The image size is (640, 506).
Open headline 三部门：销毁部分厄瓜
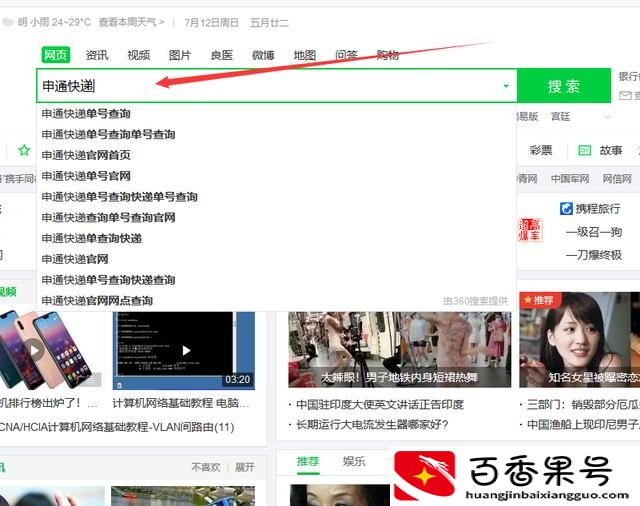(583, 404)
